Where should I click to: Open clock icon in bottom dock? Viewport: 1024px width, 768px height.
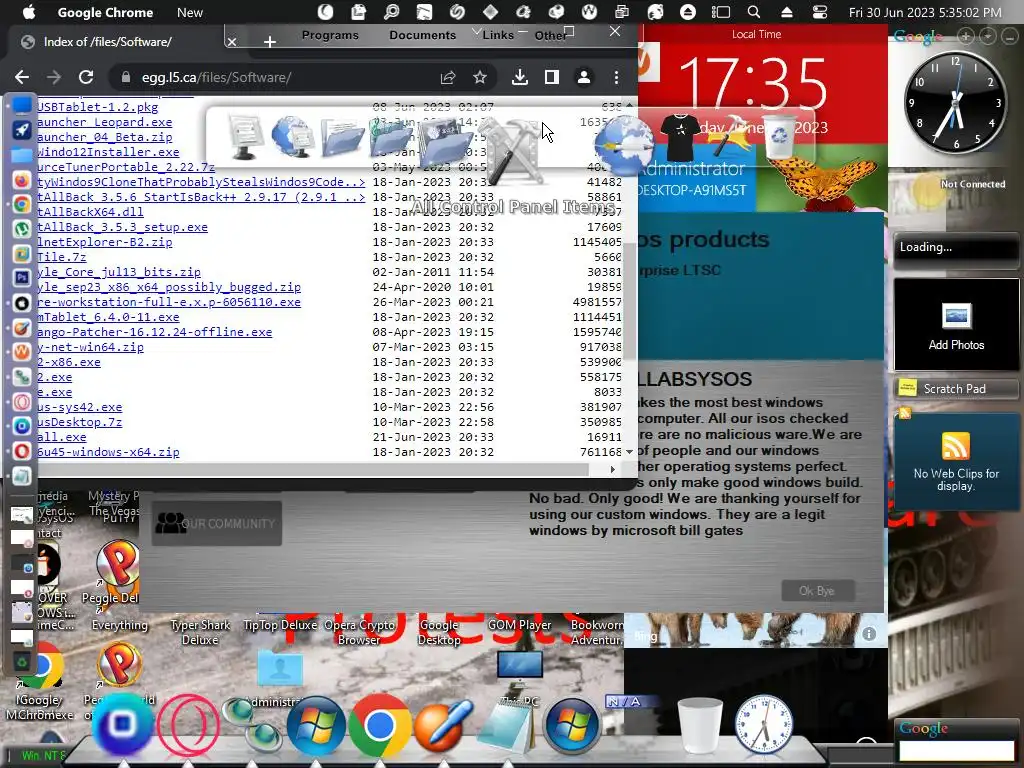pos(763,725)
